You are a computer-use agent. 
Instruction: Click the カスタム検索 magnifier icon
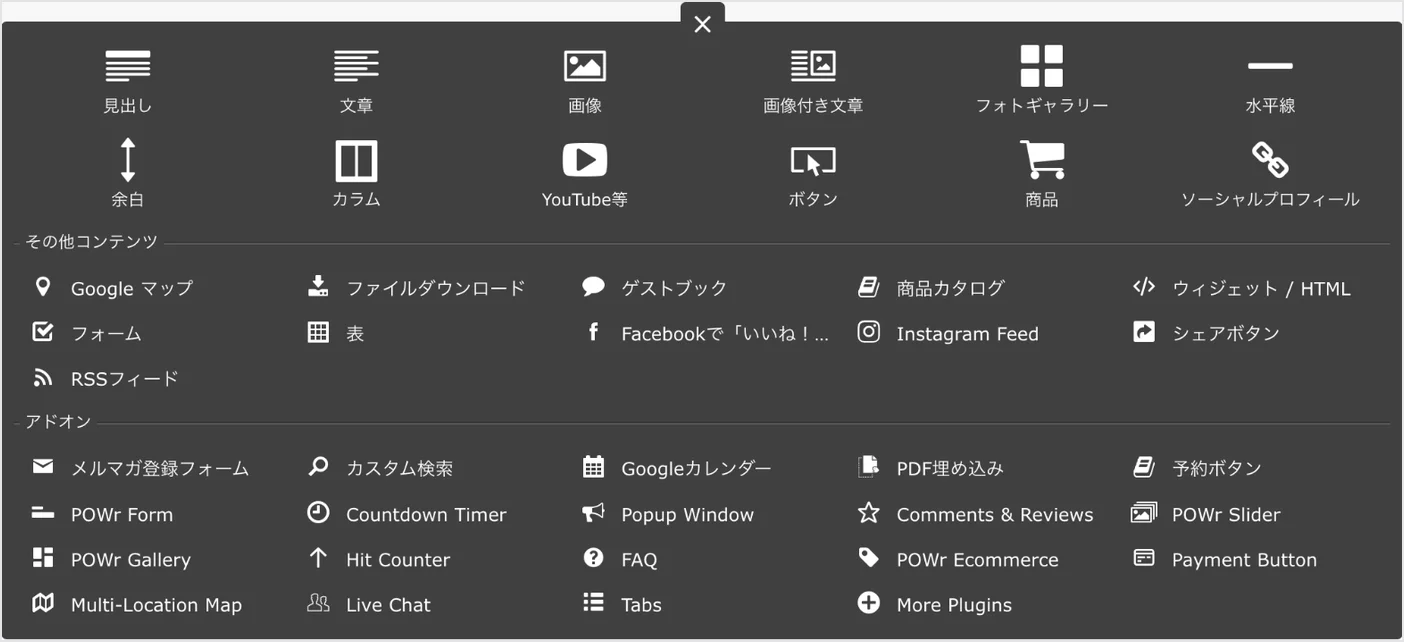[318, 467]
